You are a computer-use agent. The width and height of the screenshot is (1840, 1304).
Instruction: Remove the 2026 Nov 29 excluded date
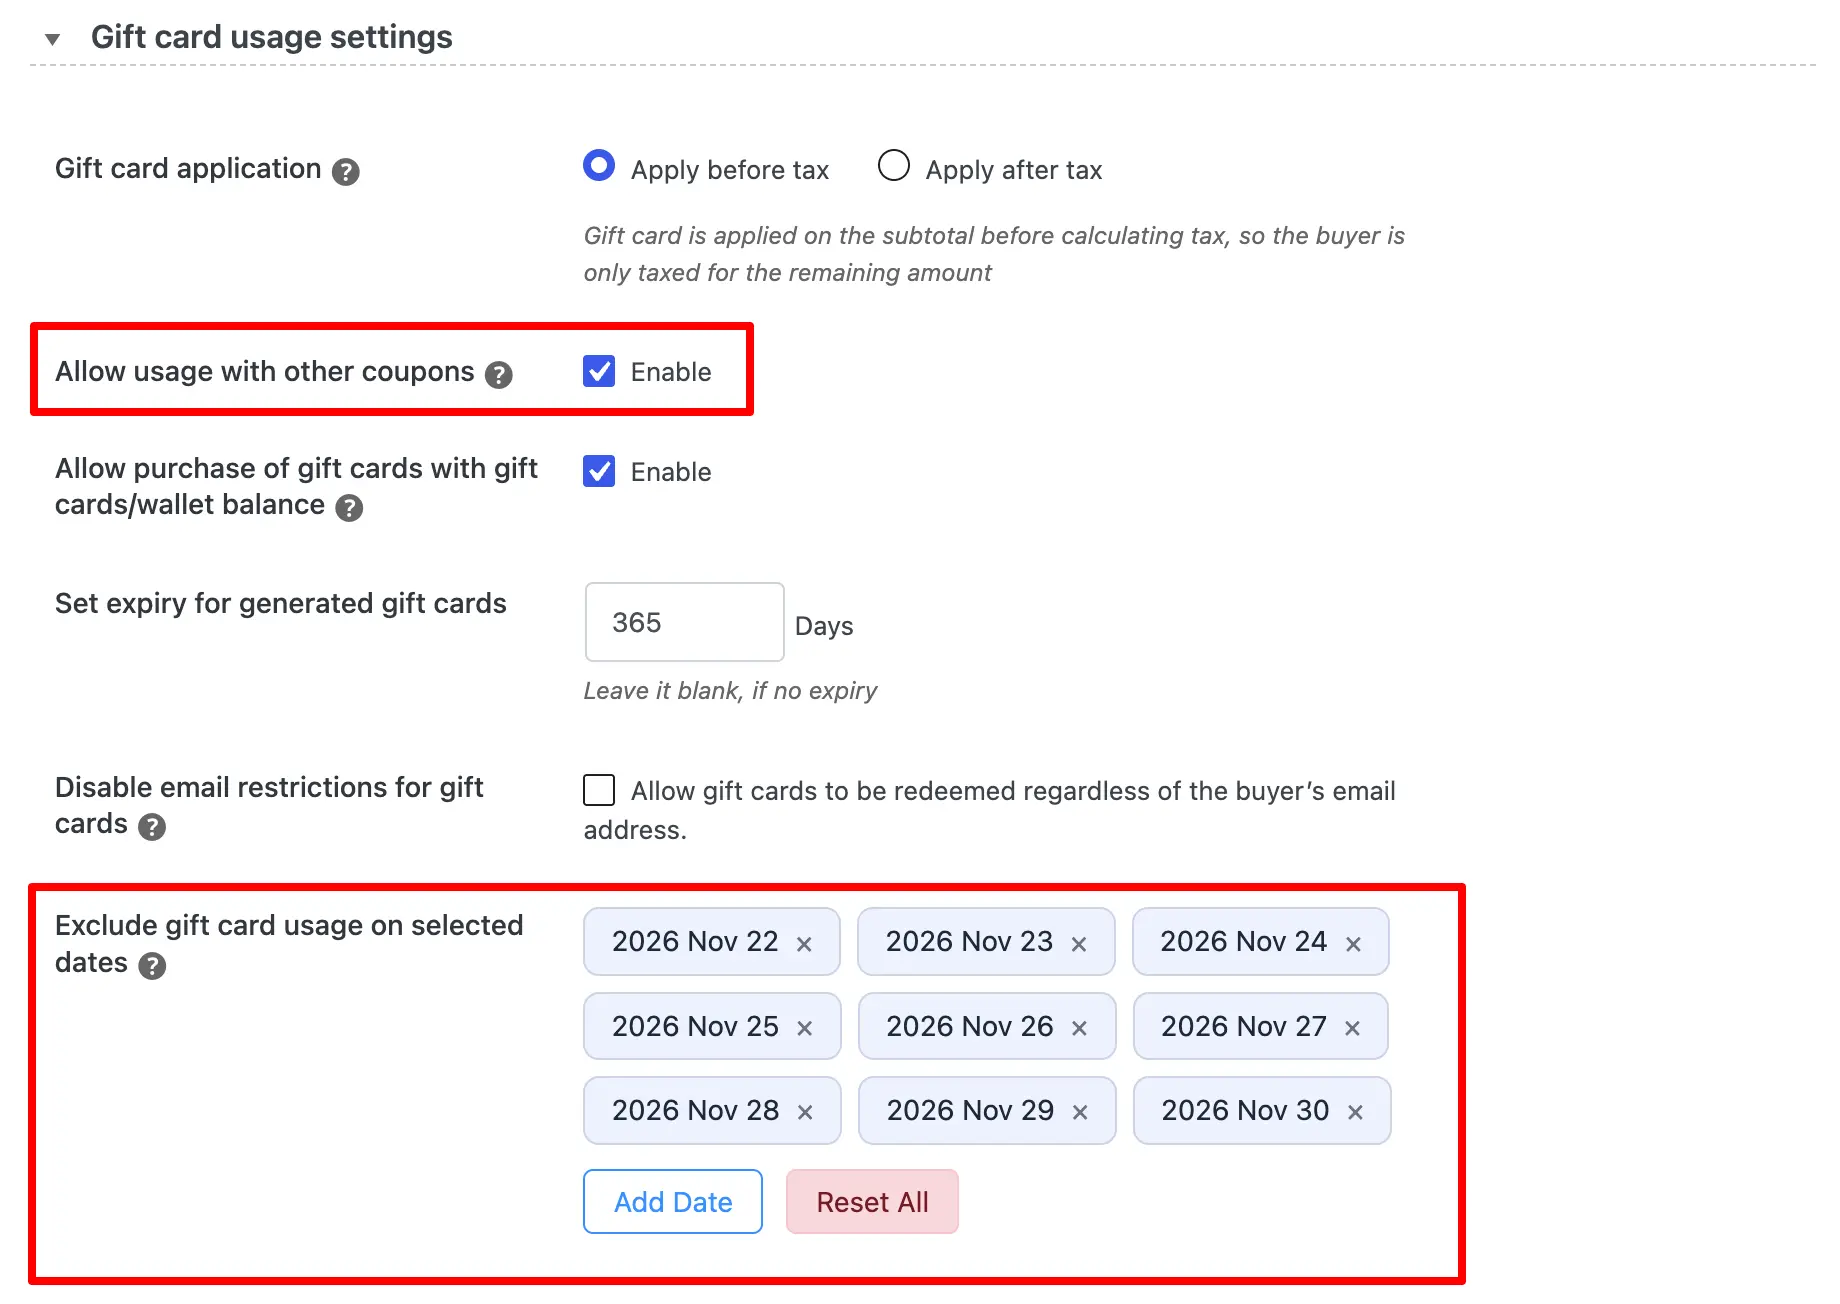point(1080,1112)
